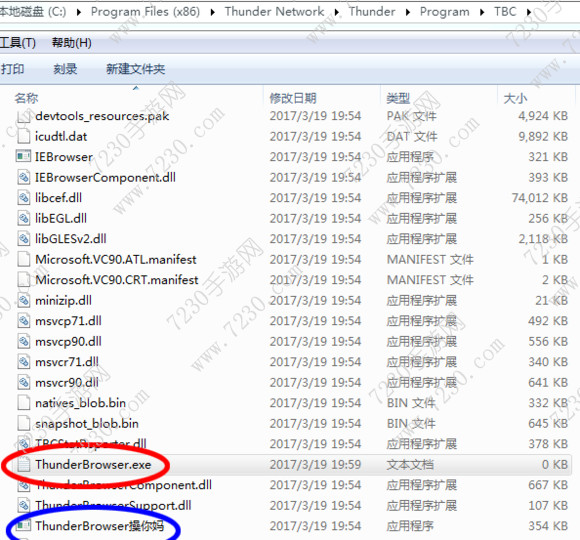Click the ThunderBrowser操你妈 application icon
Viewport: 580px width, 540px height.
[23, 526]
